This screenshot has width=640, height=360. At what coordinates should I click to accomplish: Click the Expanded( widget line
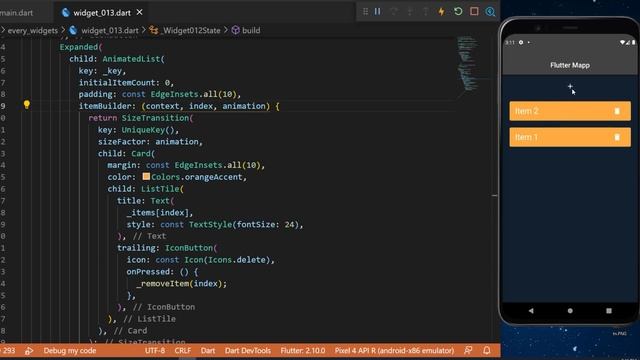[x=81, y=47]
